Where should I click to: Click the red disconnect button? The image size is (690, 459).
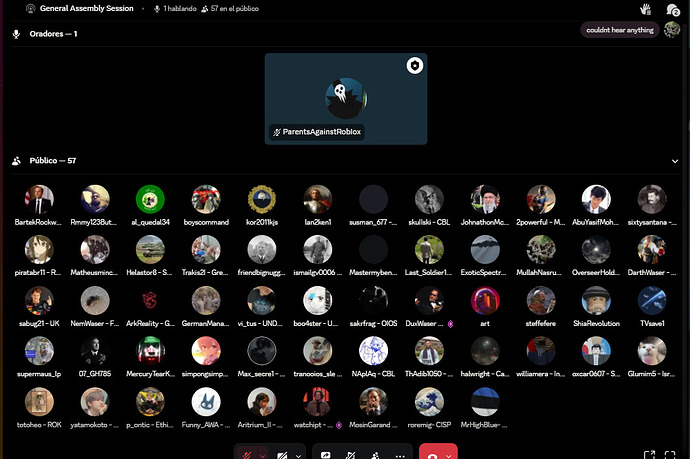tap(433, 455)
